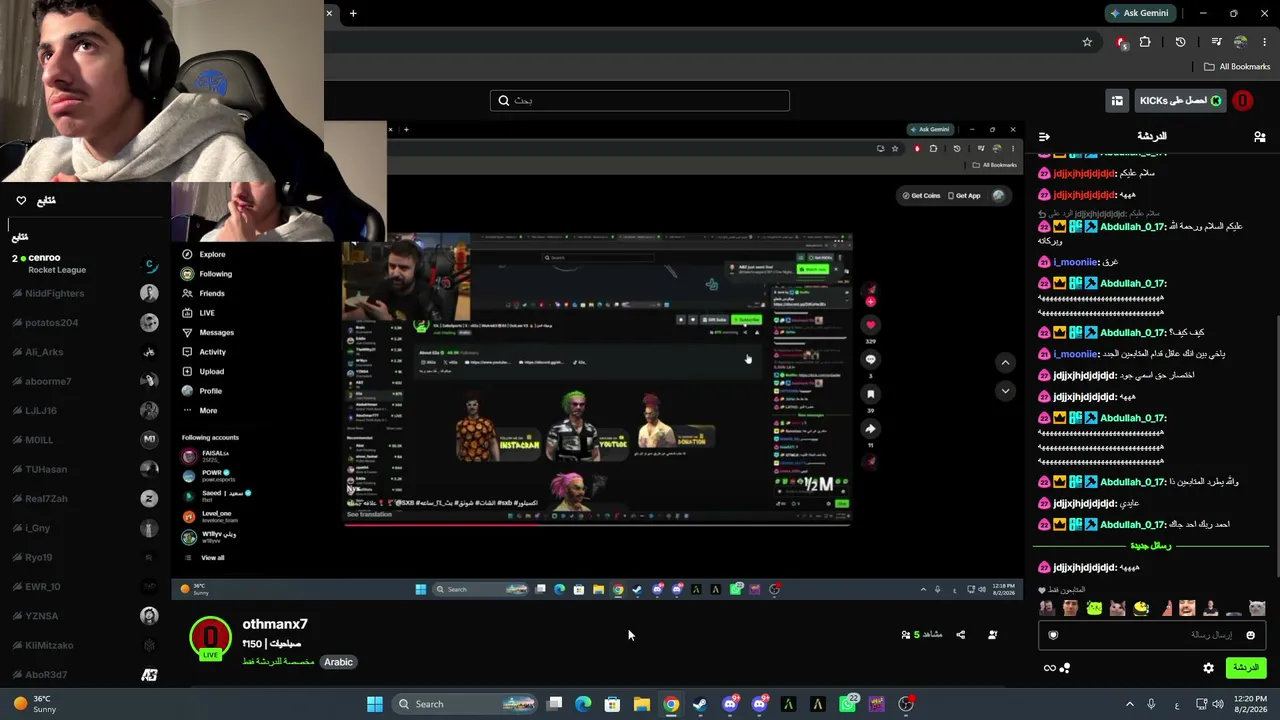Expand More in the streamed TikTok sidebar
1280x720 pixels.
(x=199, y=410)
